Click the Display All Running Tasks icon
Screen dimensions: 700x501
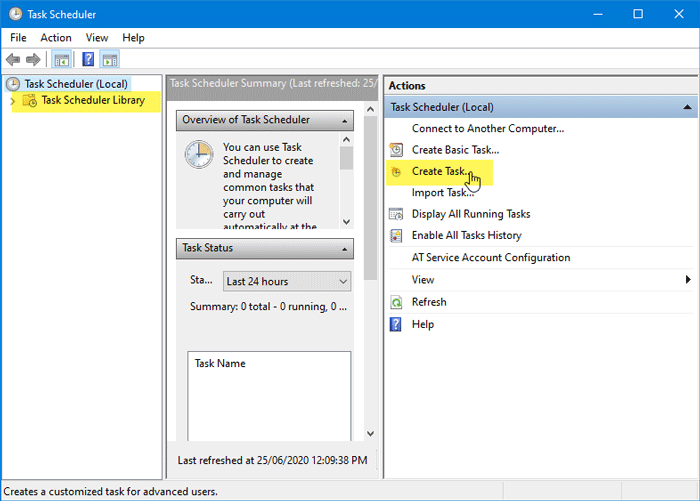(x=396, y=214)
